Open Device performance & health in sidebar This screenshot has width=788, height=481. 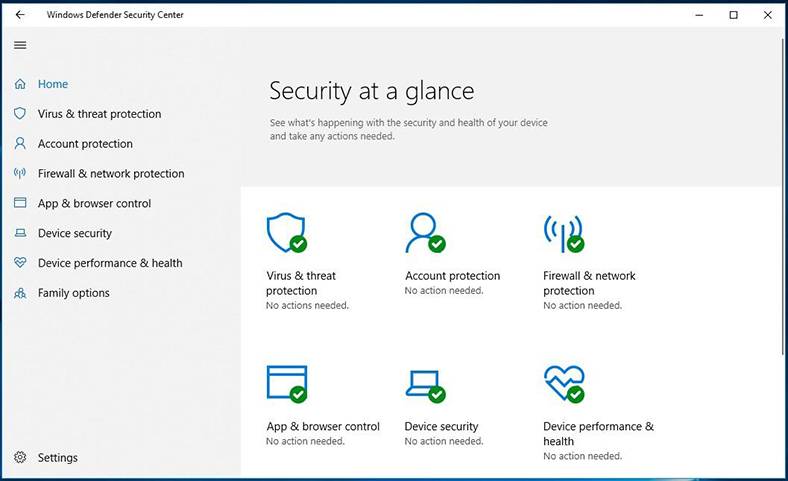coord(110,263)
